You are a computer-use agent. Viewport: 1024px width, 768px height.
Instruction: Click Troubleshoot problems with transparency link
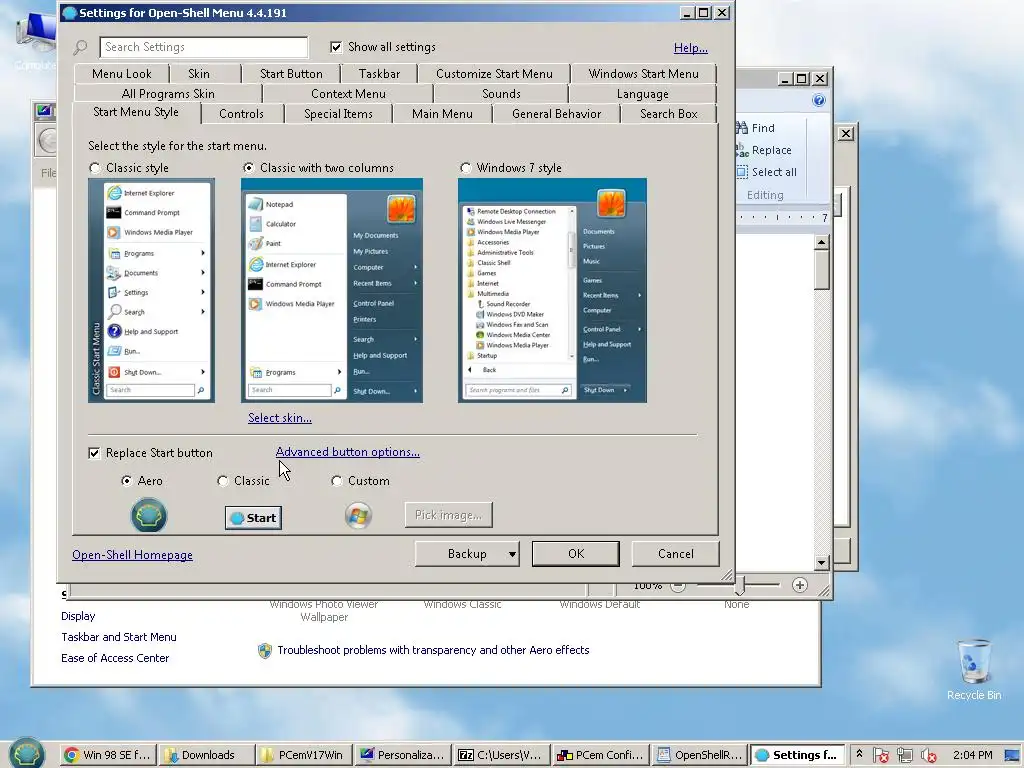coord(433,650)
